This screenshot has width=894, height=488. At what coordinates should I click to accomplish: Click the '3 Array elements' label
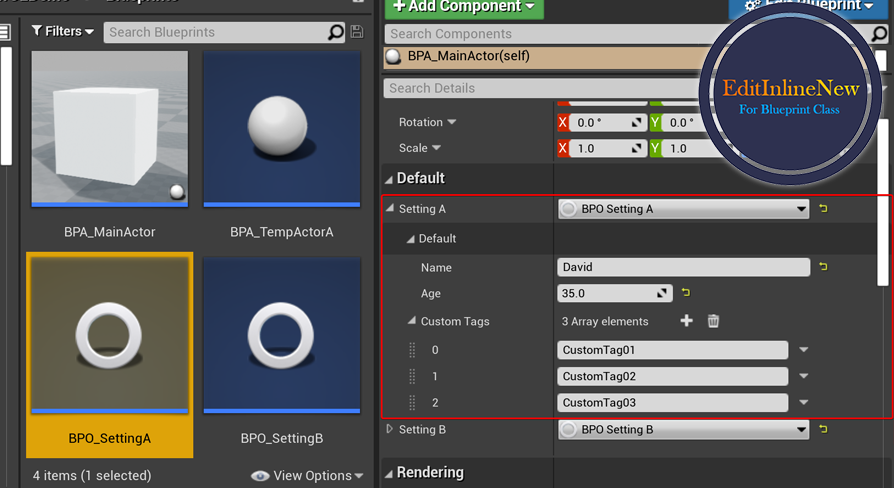click(x=605, y=322)
